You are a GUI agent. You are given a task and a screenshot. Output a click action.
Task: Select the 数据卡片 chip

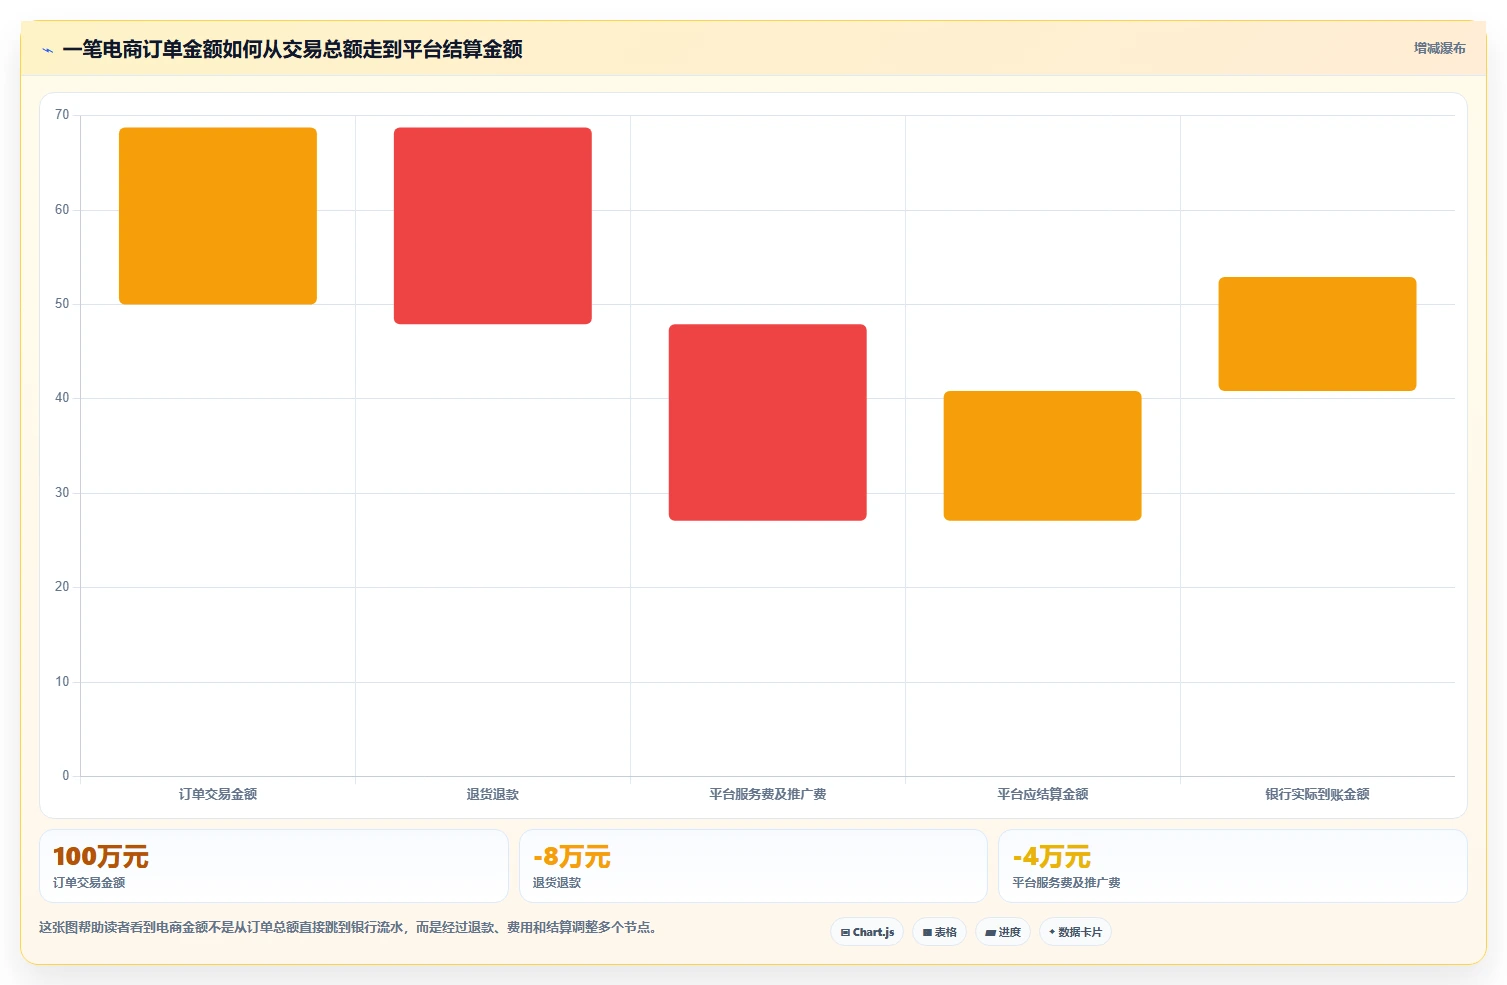[x=1075, y=932]
